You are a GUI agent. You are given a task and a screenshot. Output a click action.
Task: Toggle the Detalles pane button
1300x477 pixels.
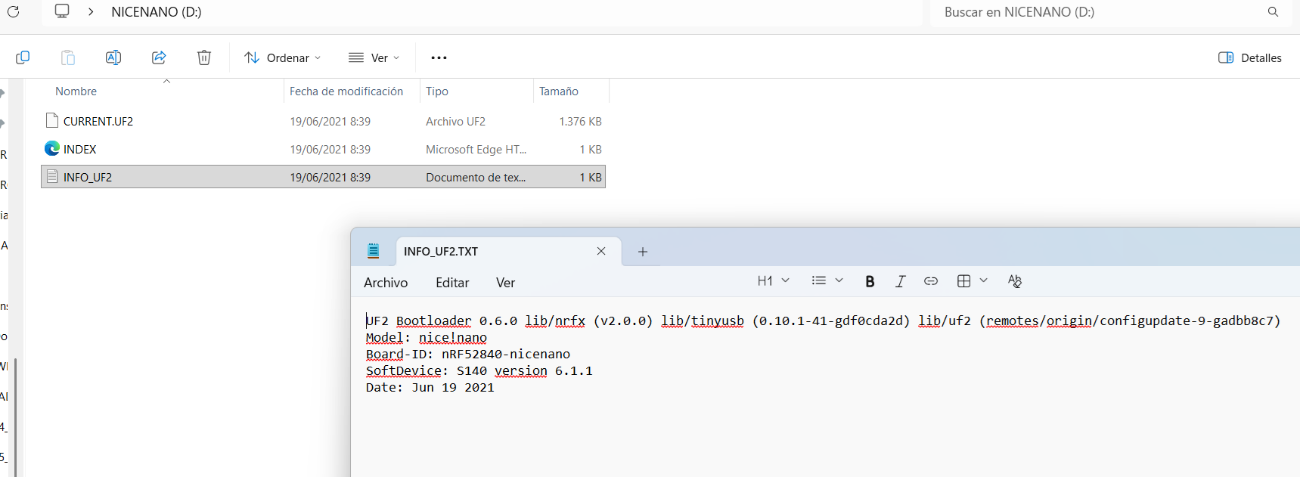click(1250, 58)
